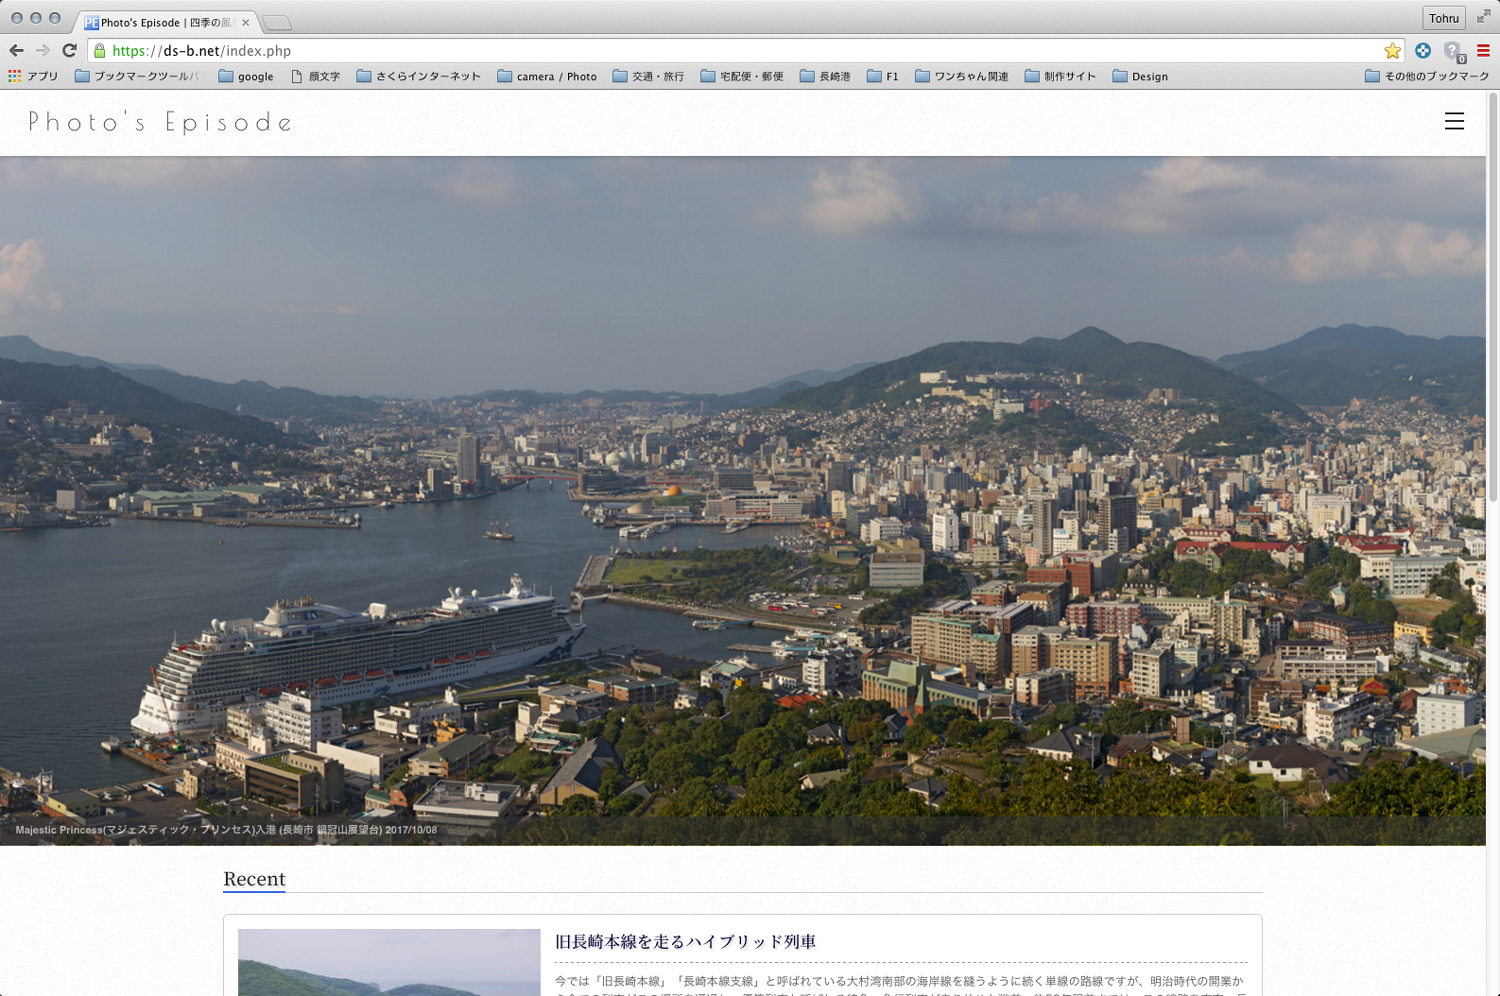The width and height of the screenshot is (1500, 996).
Task: Click the blue extension icon in toolbar
Action: [x=1422, y=51]
